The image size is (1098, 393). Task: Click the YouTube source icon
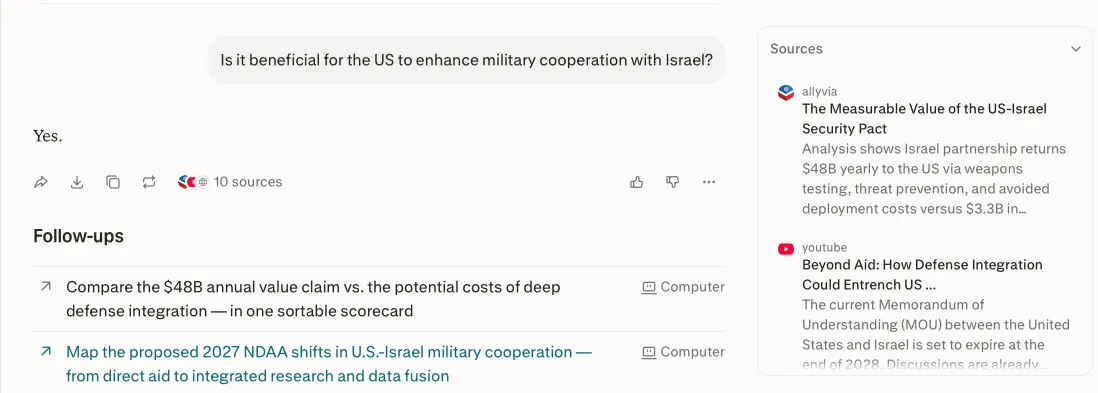786,248
